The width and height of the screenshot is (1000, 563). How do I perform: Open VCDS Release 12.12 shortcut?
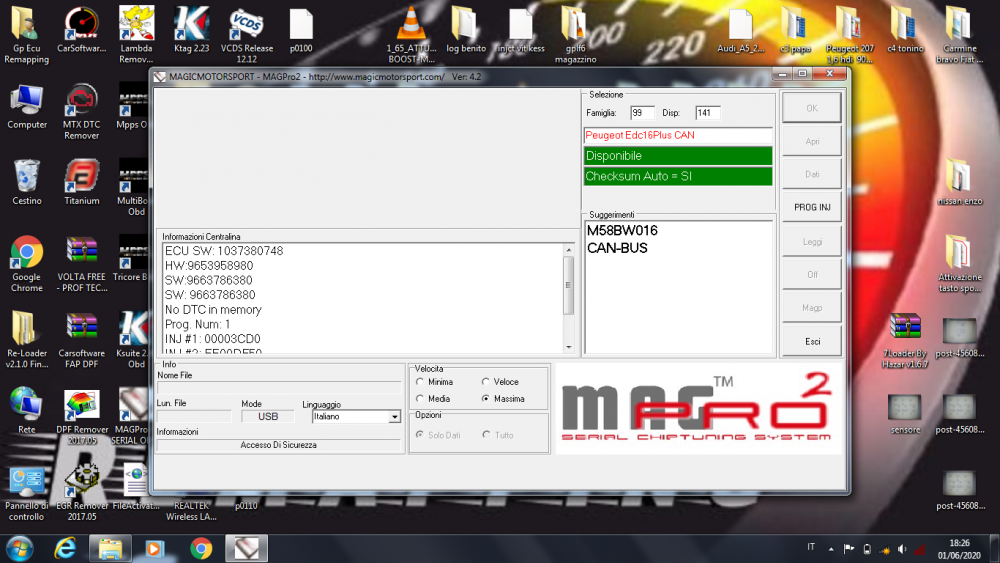pyautogui.click(x=247, y=35)
